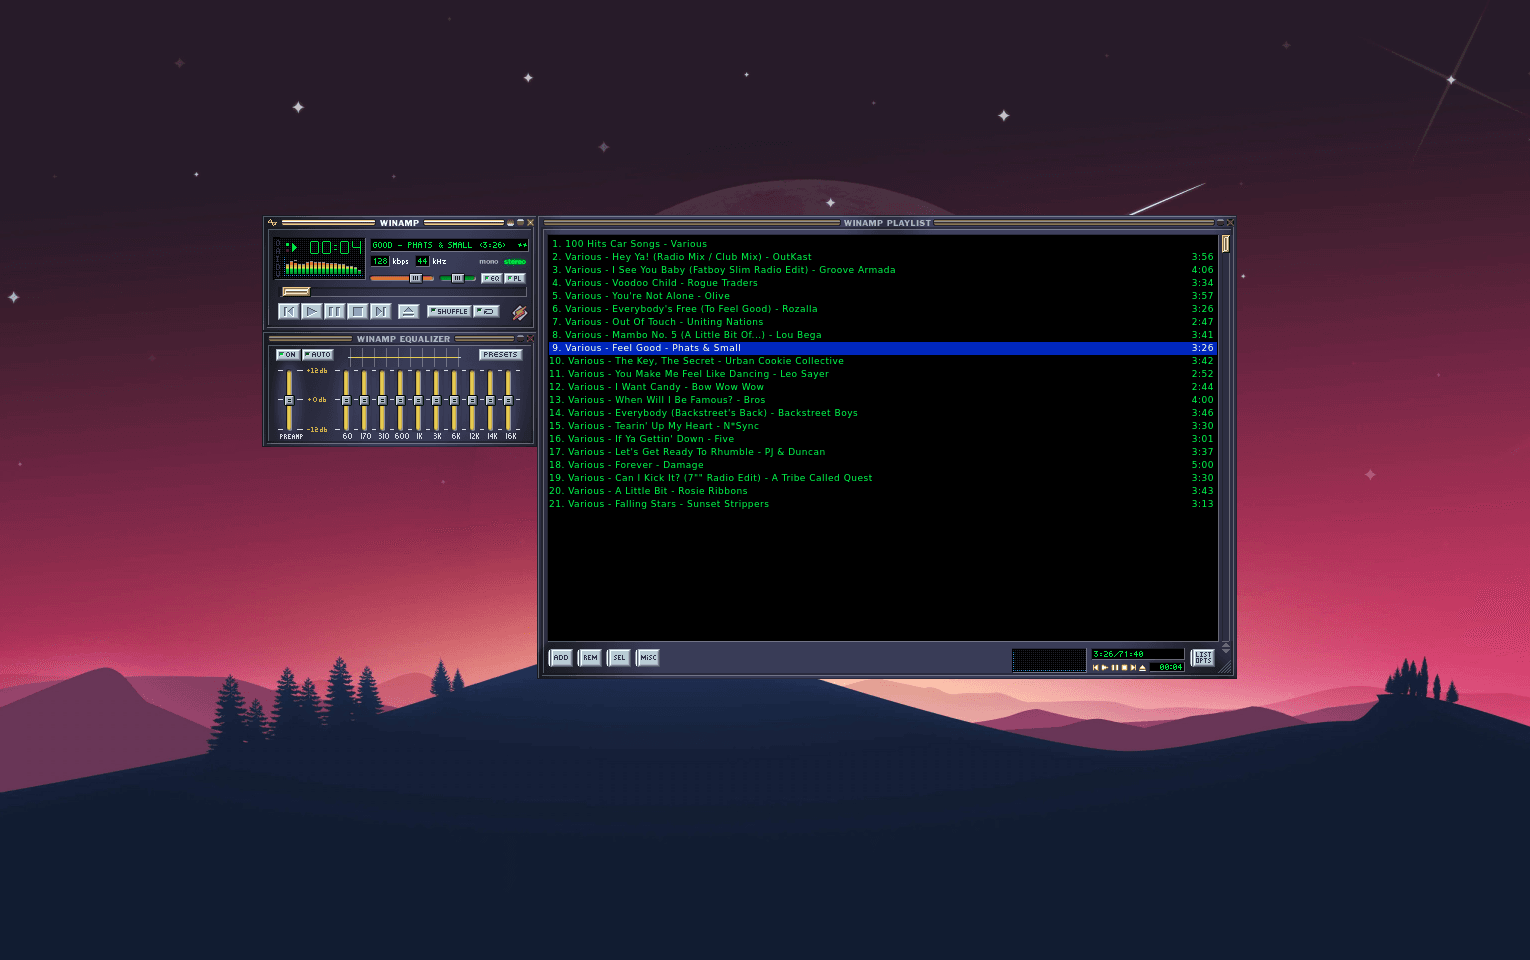This screenshot has width=1530, height=960.
Task: Toggle the equalizer AUTO button
Action: pos(318,354)
